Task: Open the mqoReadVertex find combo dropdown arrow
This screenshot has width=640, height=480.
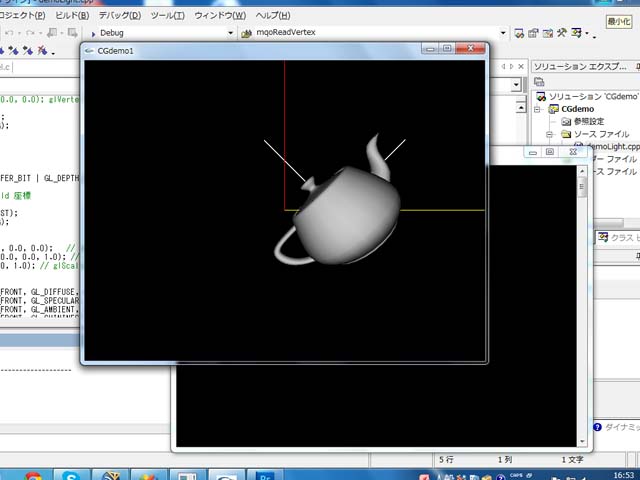Action: (503, 33)
